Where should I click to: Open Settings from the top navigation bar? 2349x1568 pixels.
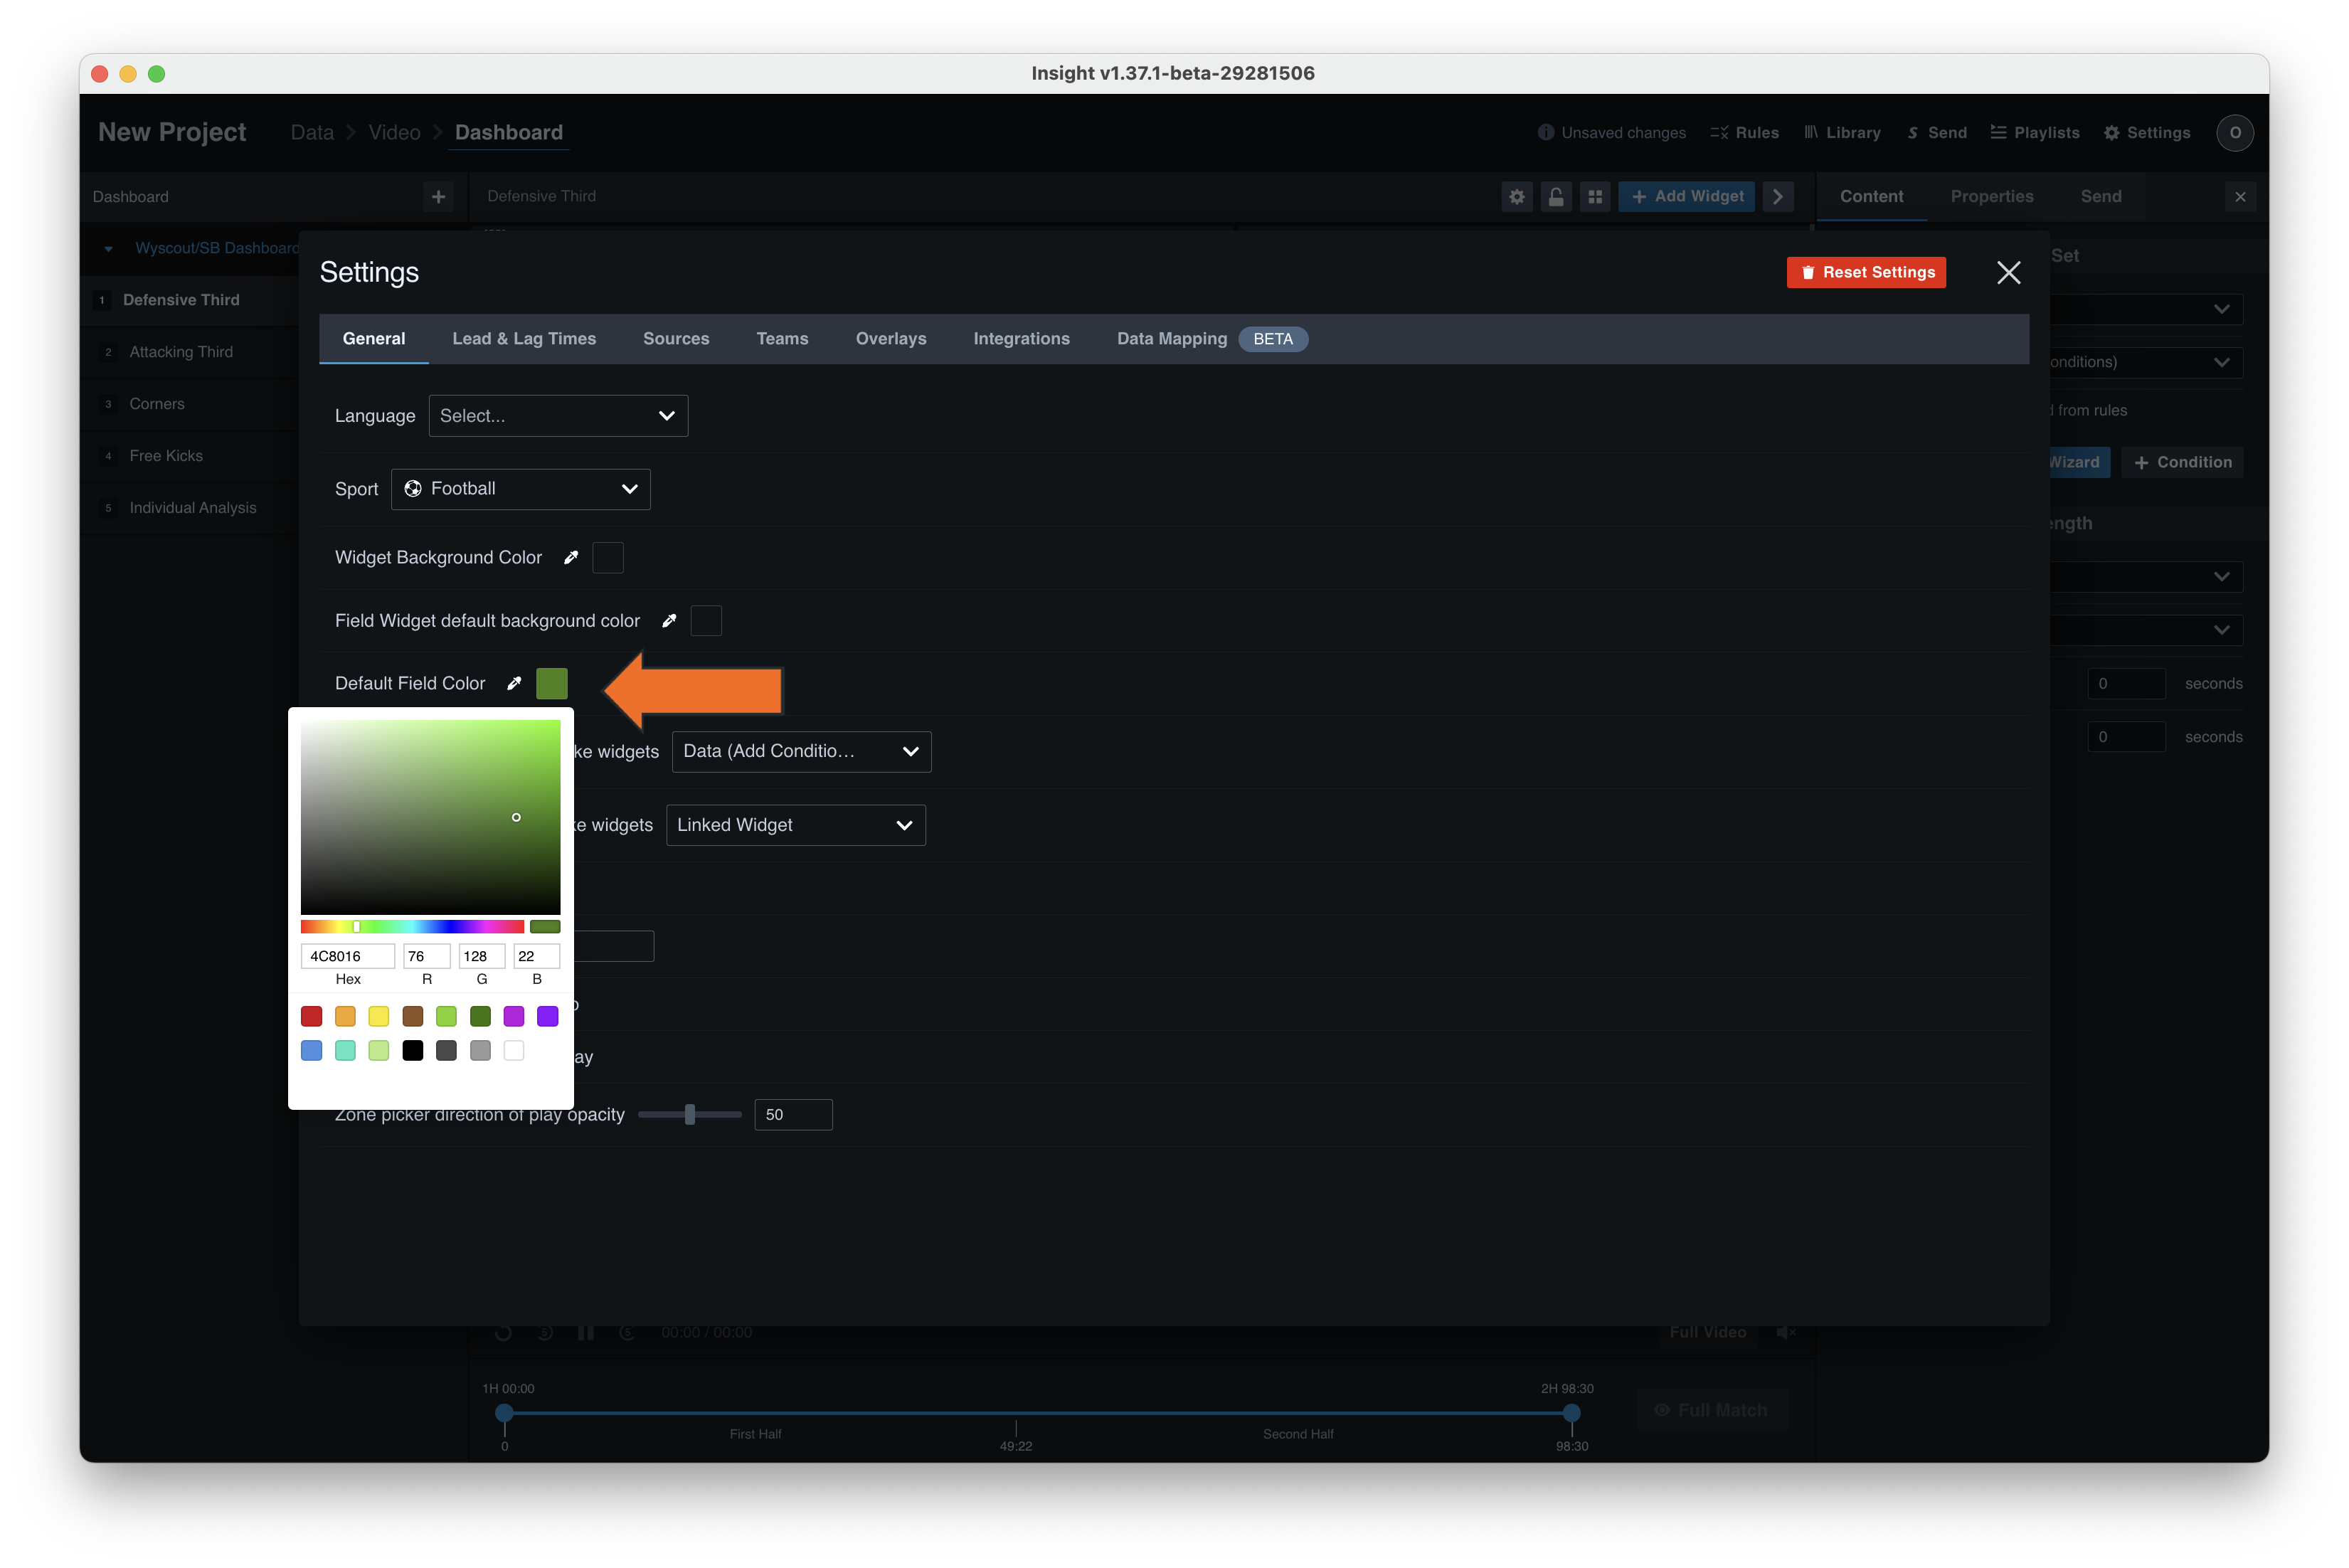2146,133
